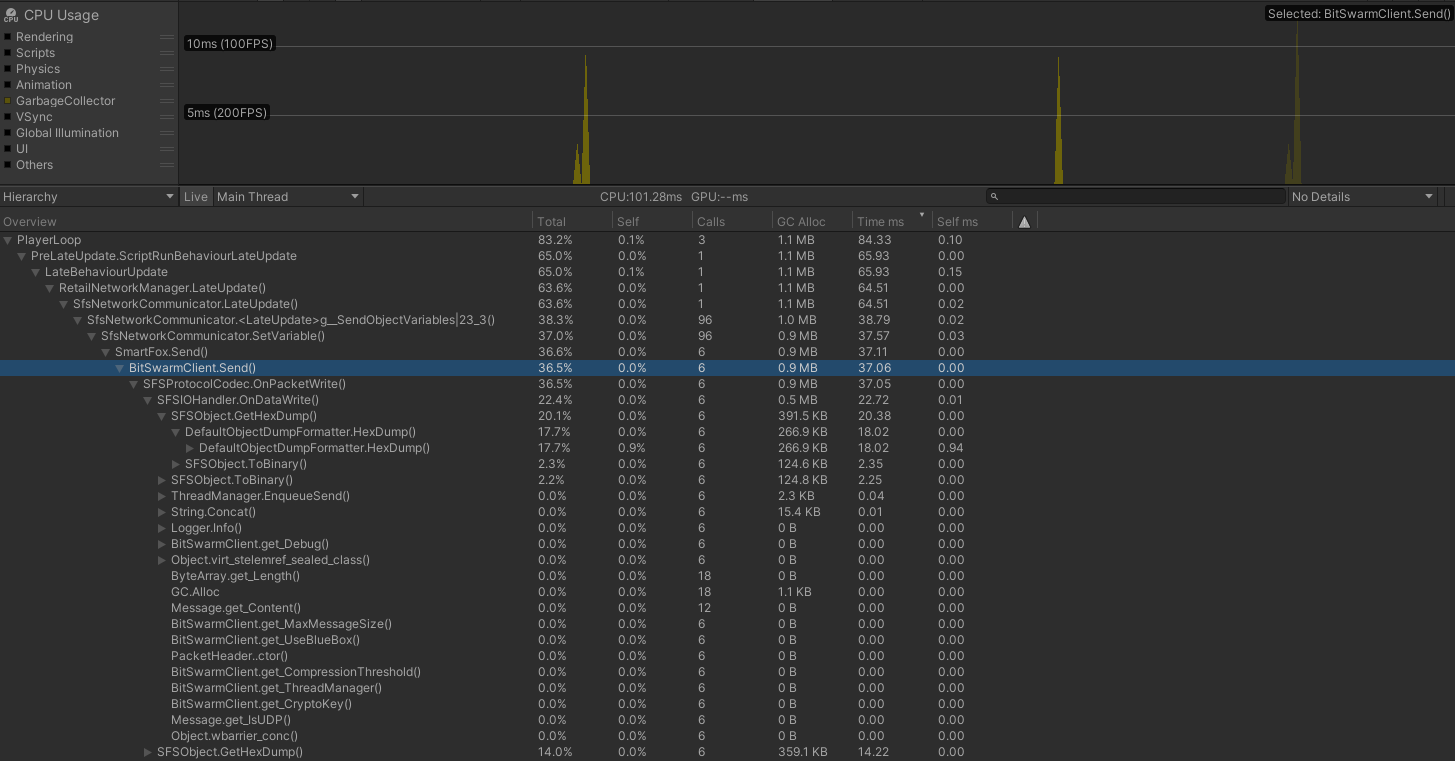Click the warning triangle column header icon
The image size is (1455, 761).
[1024, 222]
